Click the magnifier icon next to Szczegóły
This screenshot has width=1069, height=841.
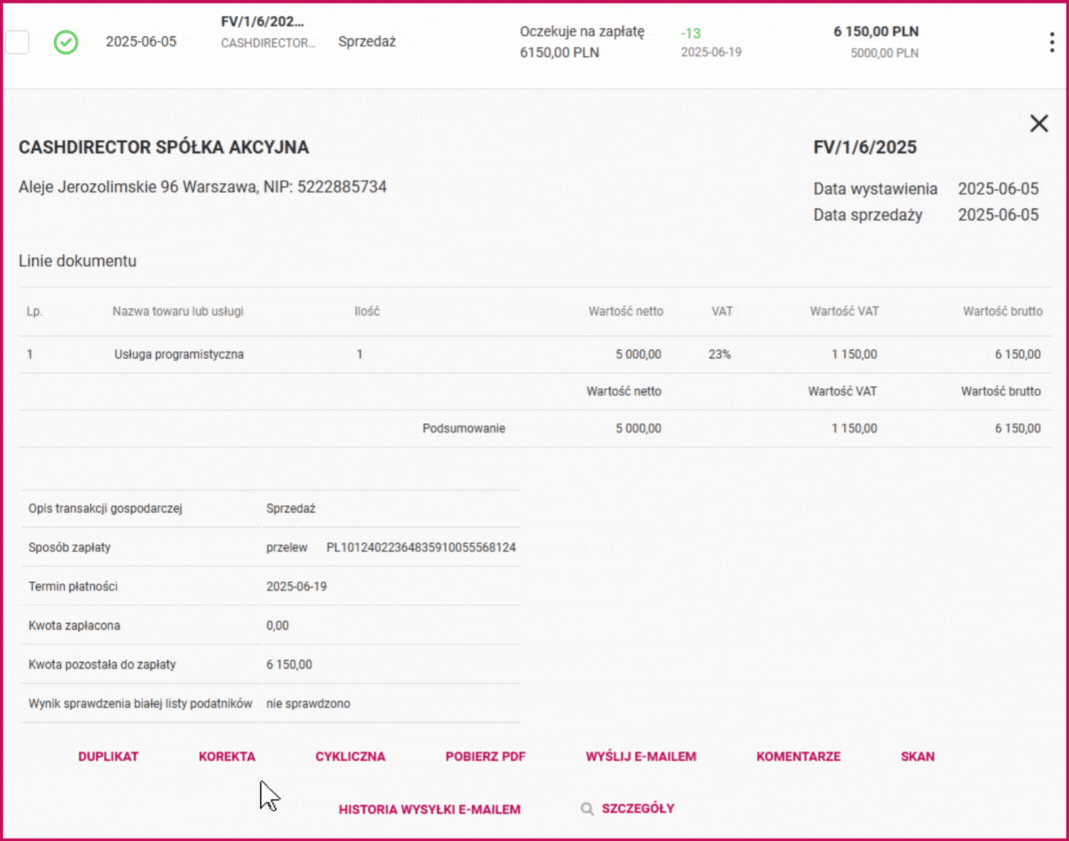pos(587,809)
